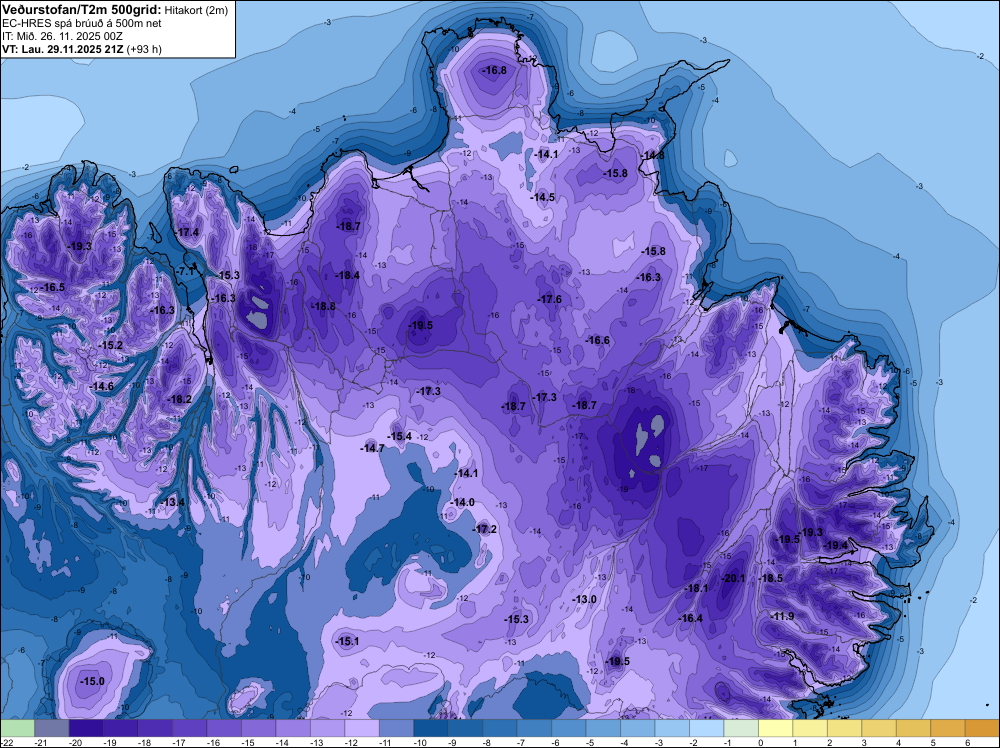1000x748 pixels.
Task: Select the -15.4 temperature label
Action: (x=400, y=436)
